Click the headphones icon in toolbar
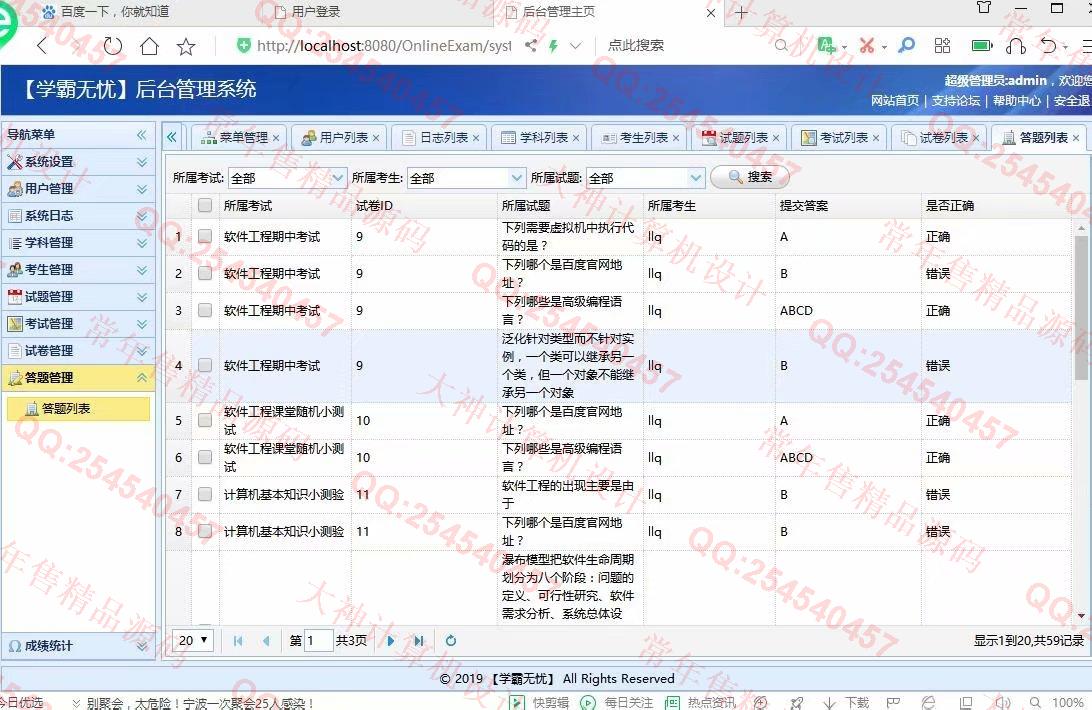1092x710 pixels. click(x=1016, y=46)
